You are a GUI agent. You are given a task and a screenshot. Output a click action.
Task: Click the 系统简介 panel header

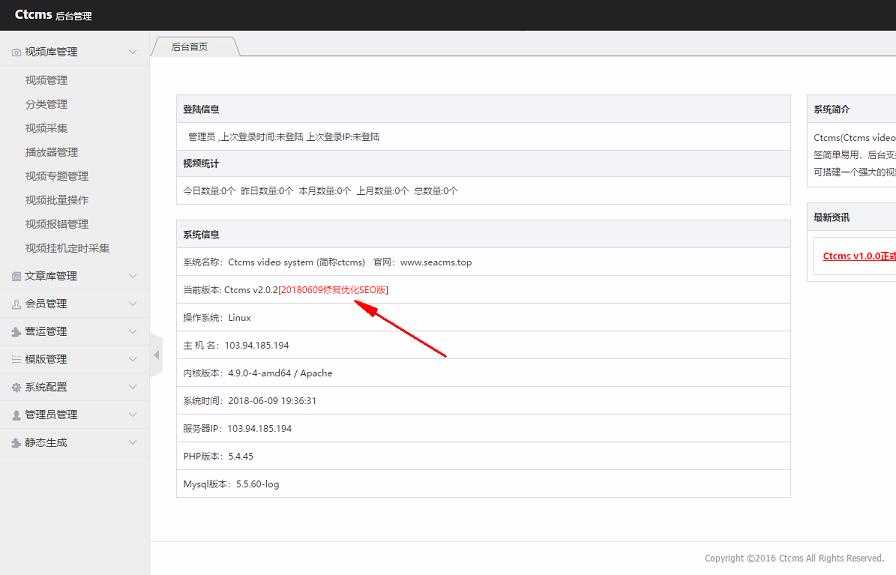tap(852, 109)
